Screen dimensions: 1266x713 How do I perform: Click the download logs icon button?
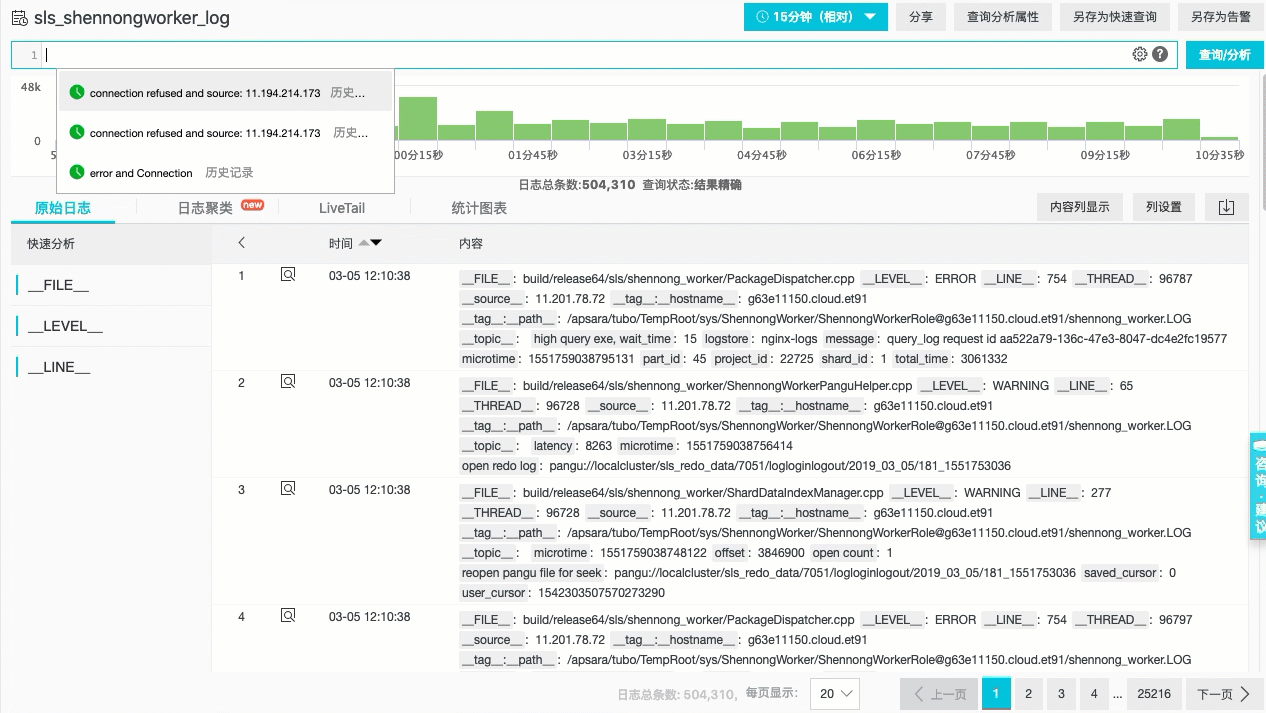click(1226, 207)
